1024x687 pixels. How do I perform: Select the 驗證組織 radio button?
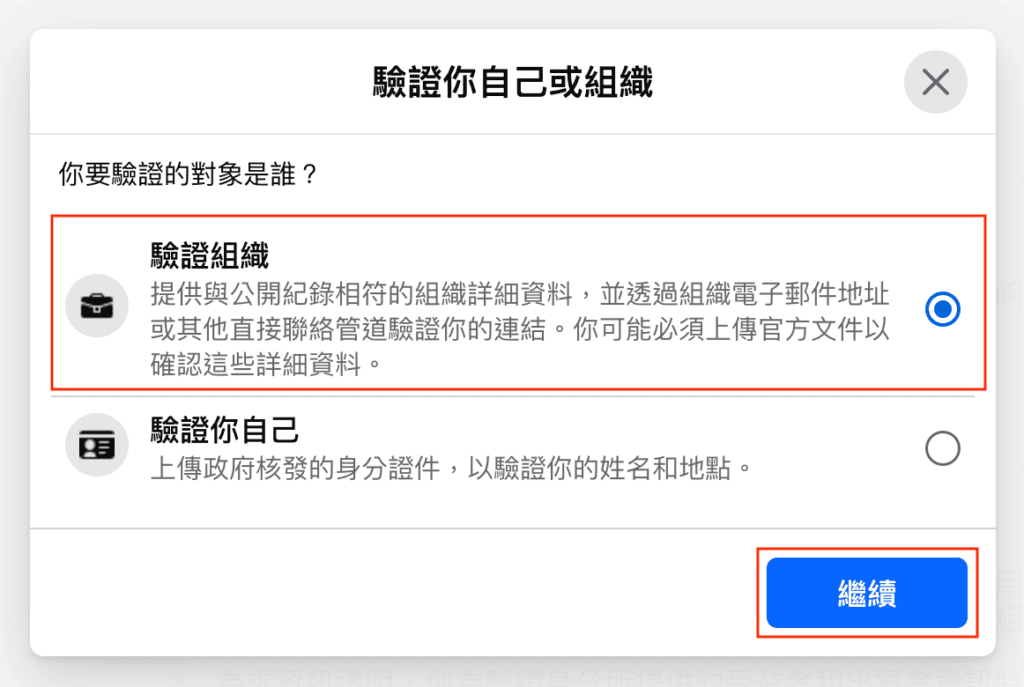(x=942, y=309)
